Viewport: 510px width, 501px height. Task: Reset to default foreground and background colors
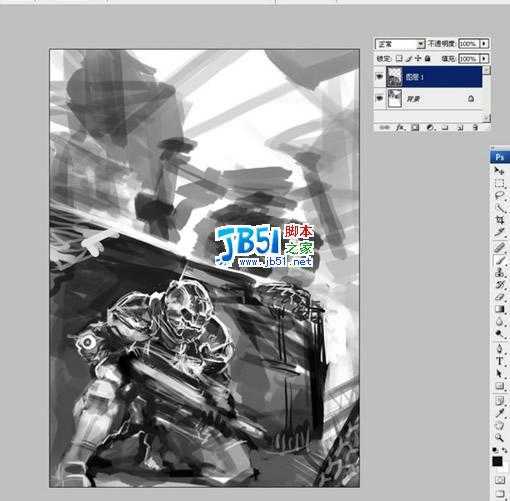[495, 450]
